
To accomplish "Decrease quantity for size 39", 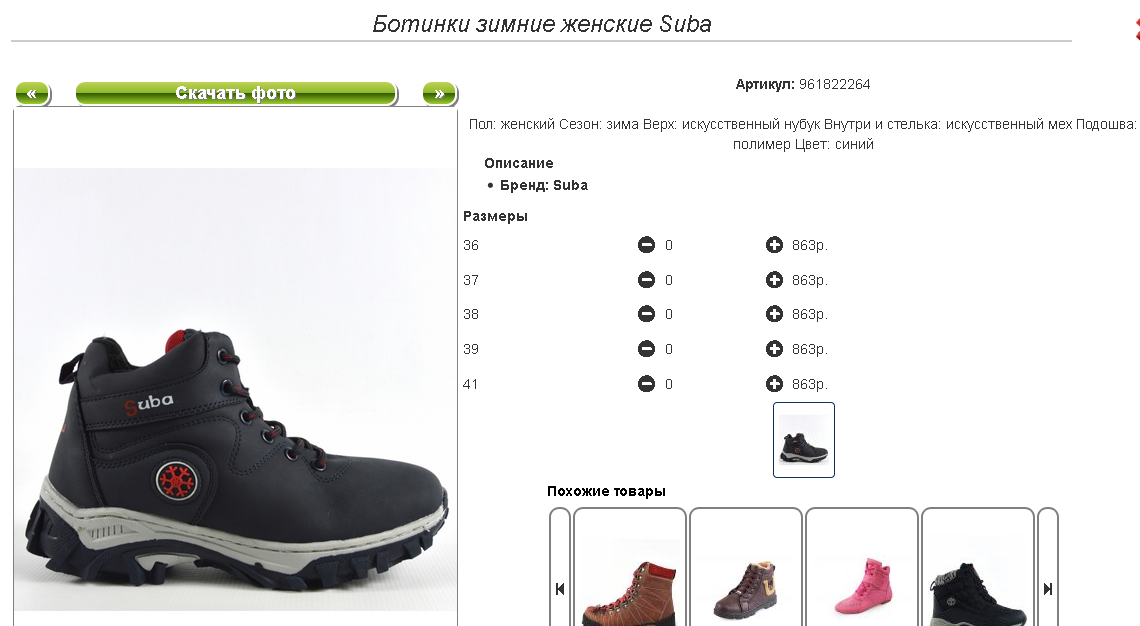I will click(646, 349).
